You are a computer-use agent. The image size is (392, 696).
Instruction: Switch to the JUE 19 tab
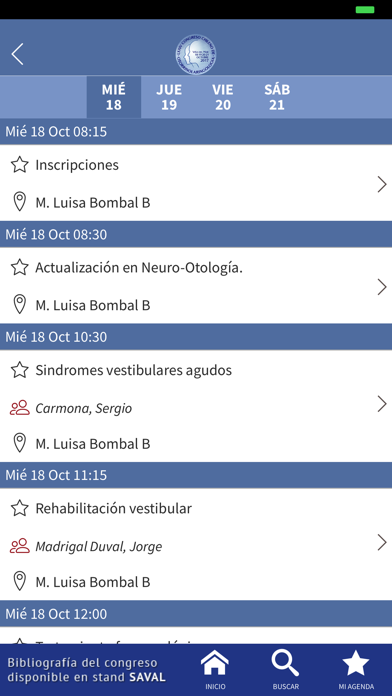[x=169, y=97]
